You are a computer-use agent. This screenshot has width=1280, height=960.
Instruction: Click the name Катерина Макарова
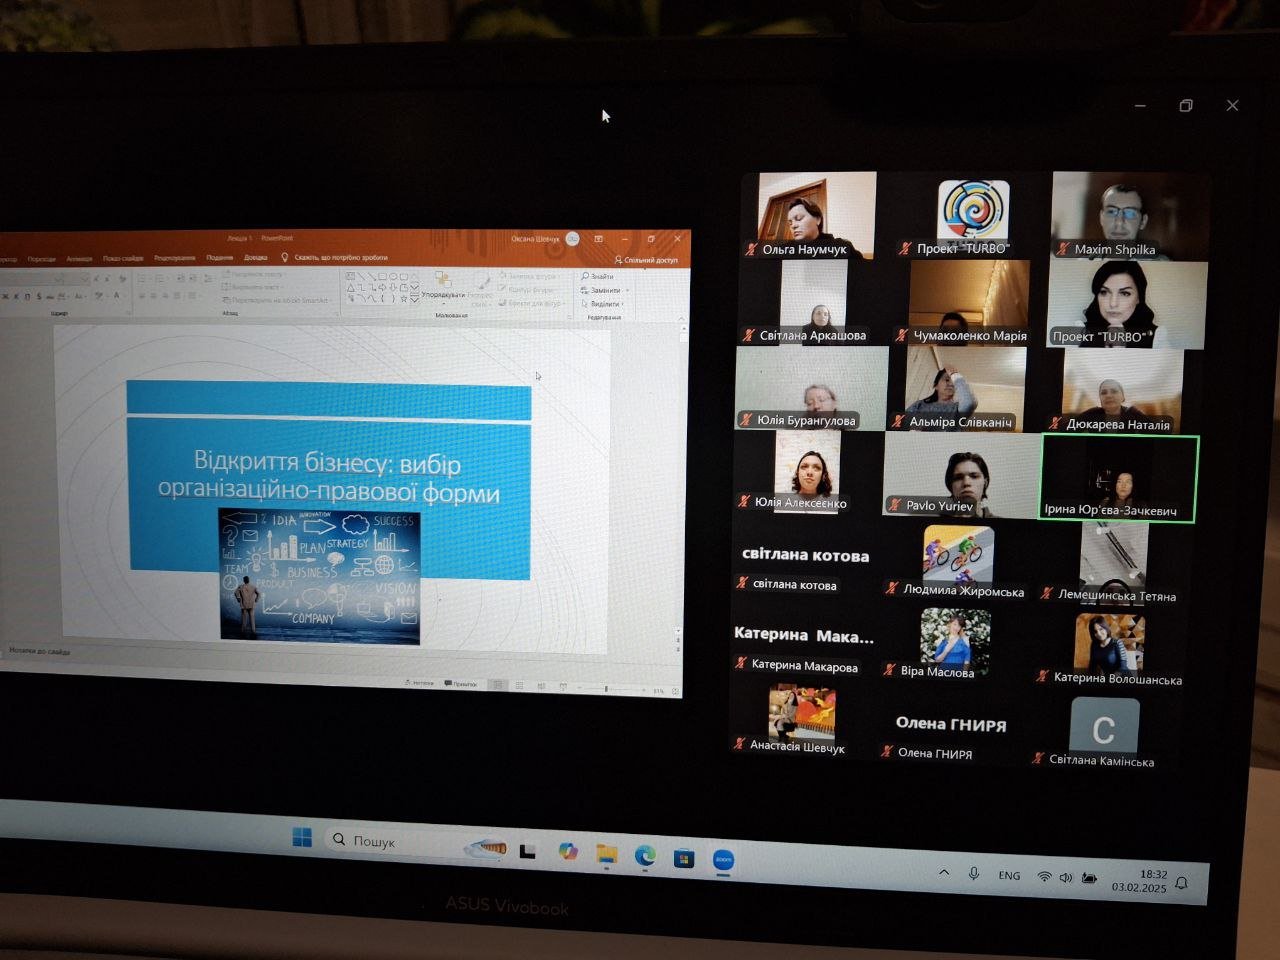pos(804,666)
